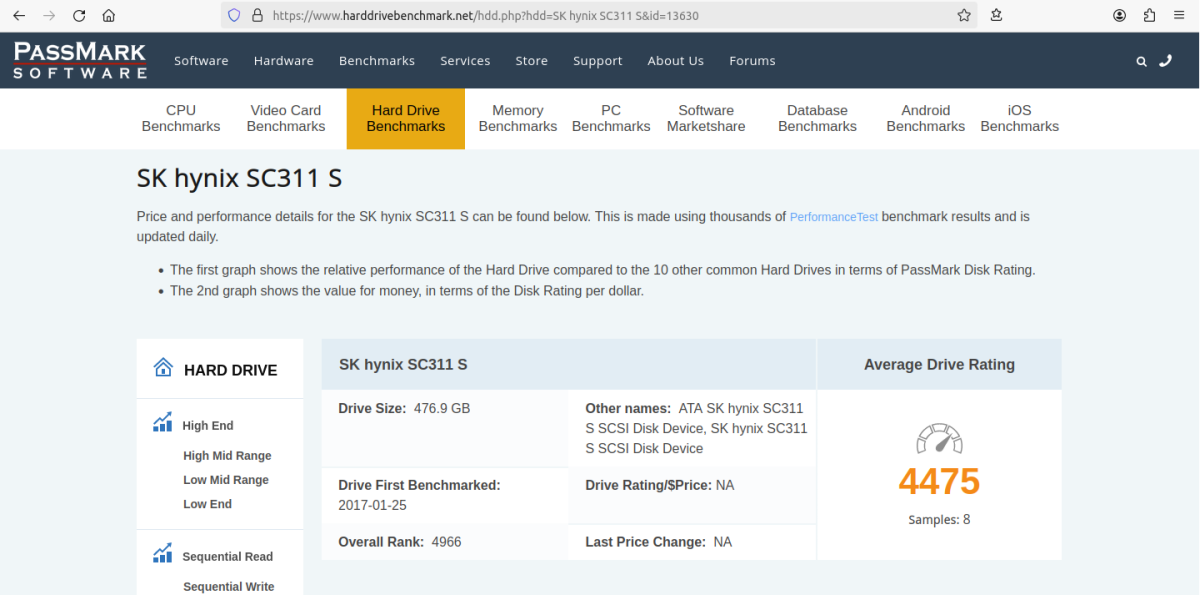The height and width of the screenshot is (595, 1200).
Task: Click the chart icon next to High End
Action: (163, 423)
